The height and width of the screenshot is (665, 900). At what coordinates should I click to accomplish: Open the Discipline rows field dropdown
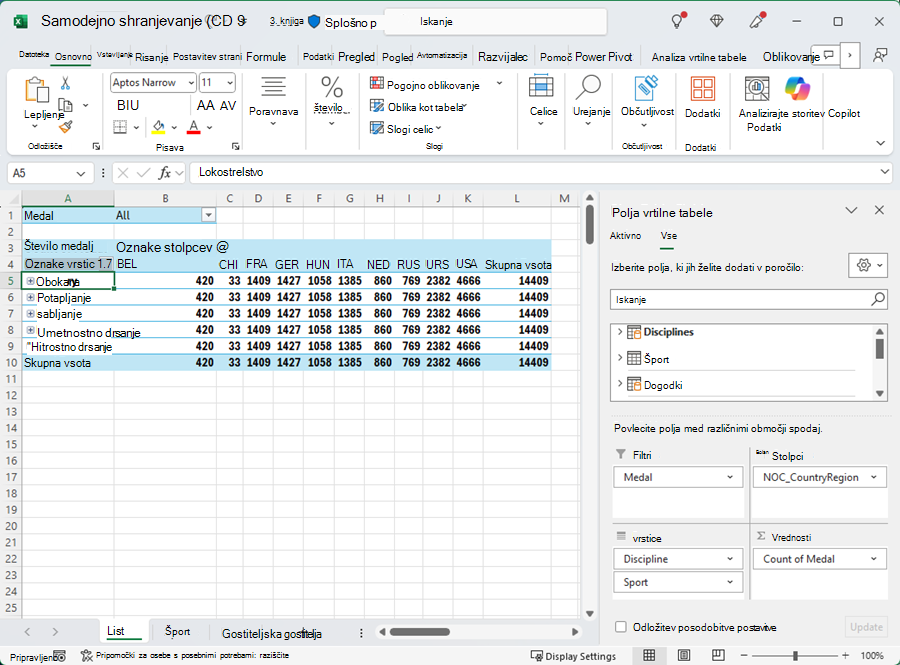[730, 559]
